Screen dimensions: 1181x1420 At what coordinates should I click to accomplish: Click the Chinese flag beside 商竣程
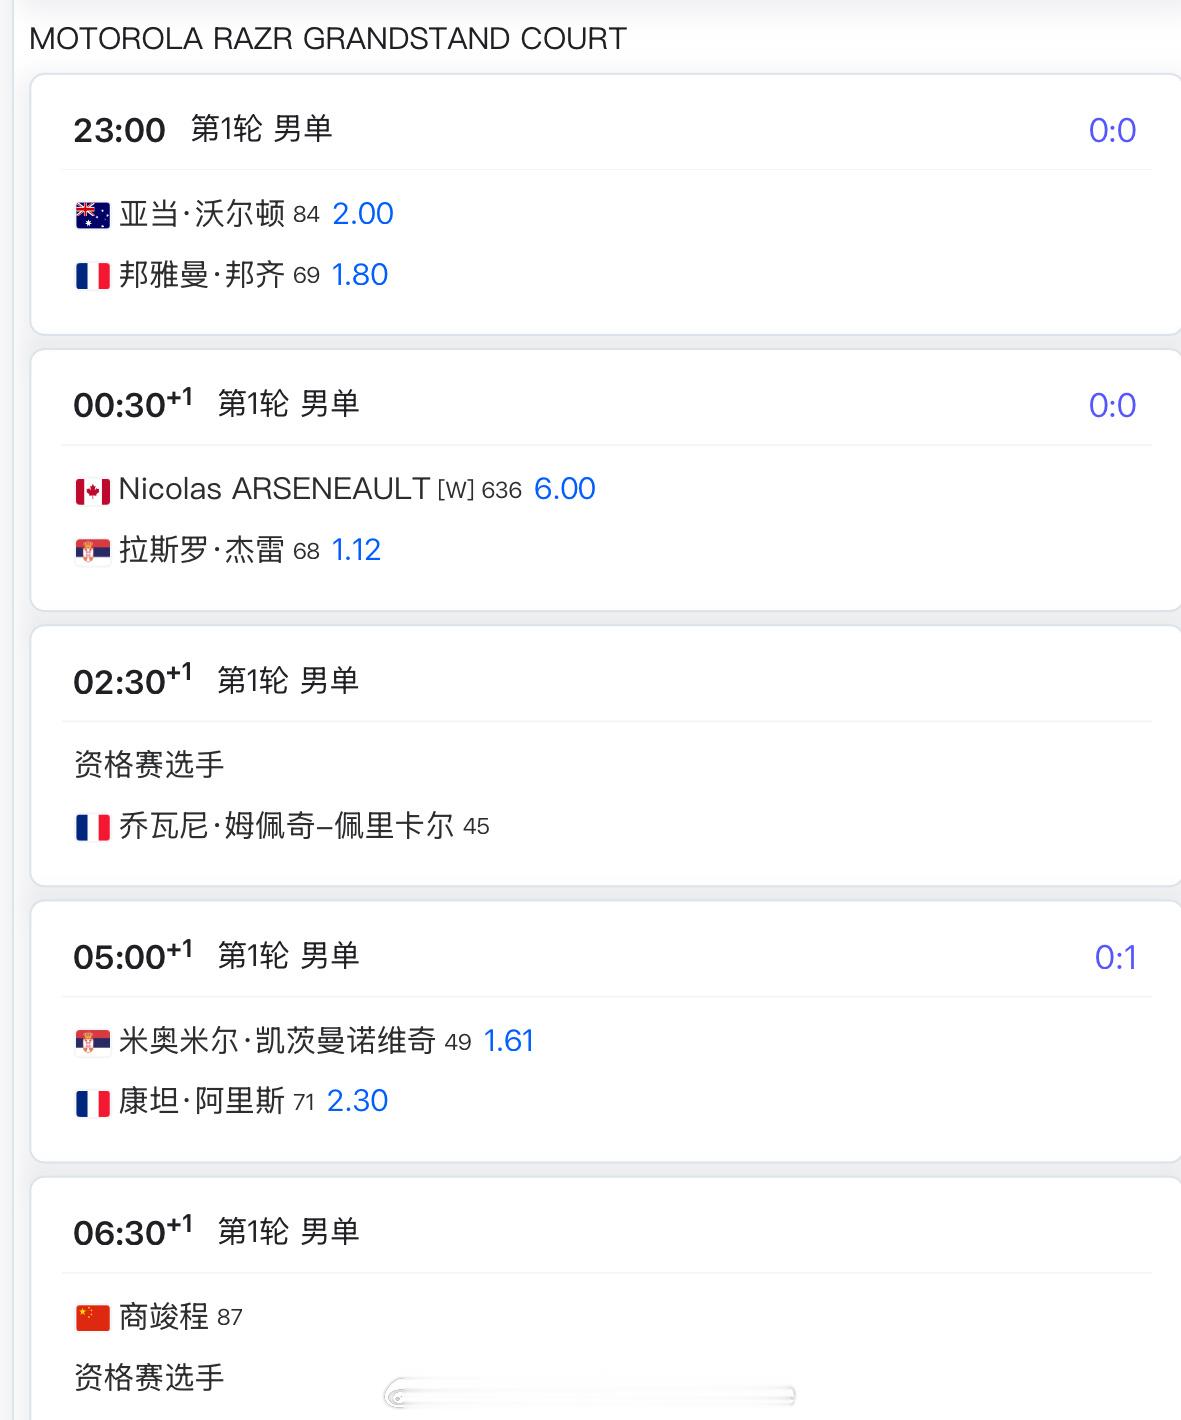tap(93, 1318)
